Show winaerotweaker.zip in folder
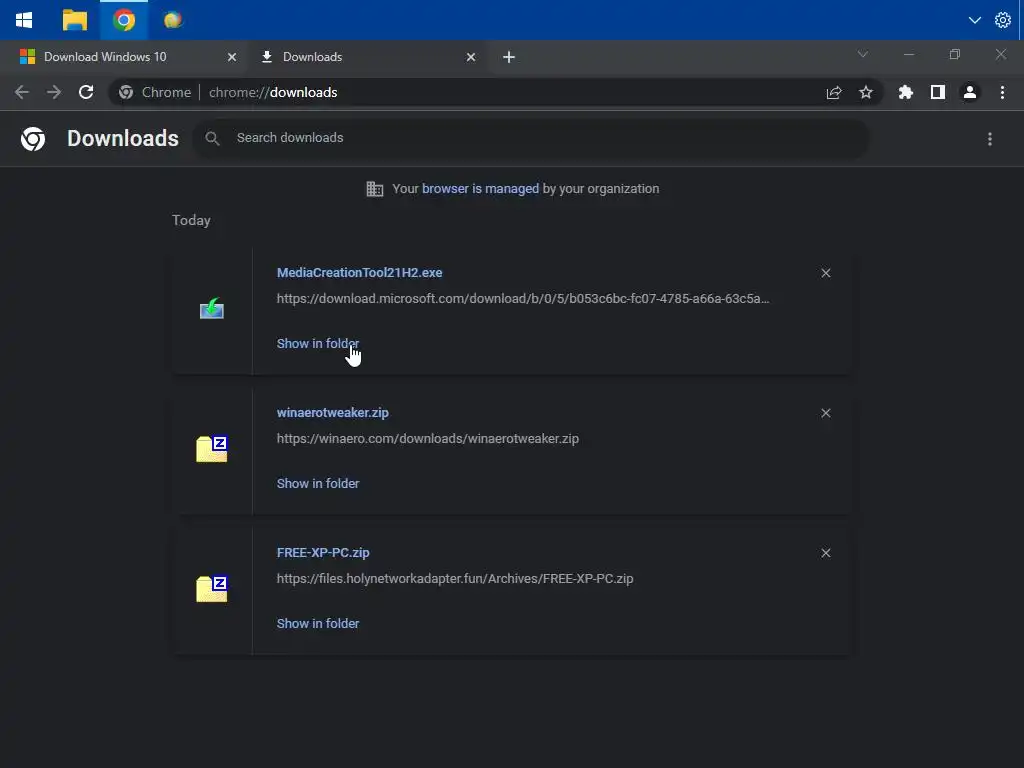1024x768 pixels. pyautogui.click(x=318, y=483)
